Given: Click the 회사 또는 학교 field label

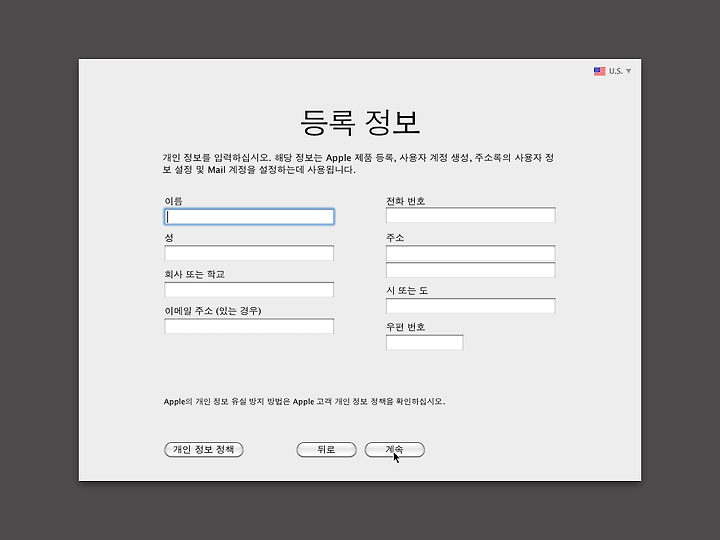Looking at the screenshot, I should pyautogui.click(x=194, y=275).
